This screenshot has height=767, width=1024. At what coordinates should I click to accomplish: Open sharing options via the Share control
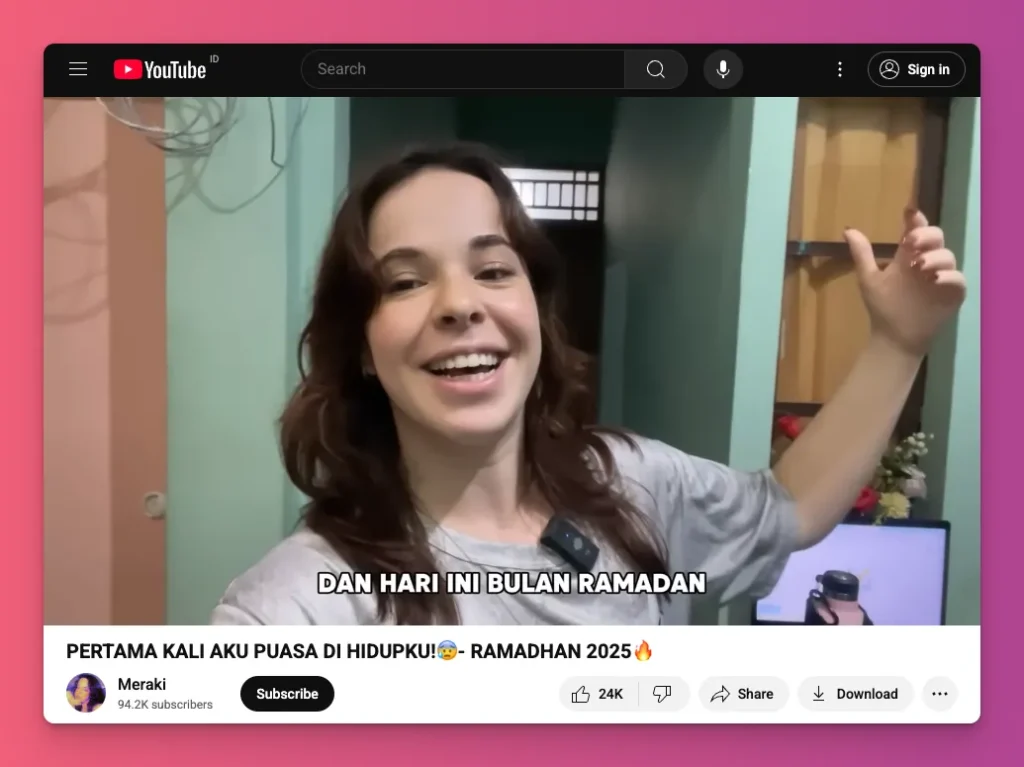point(742,693)
